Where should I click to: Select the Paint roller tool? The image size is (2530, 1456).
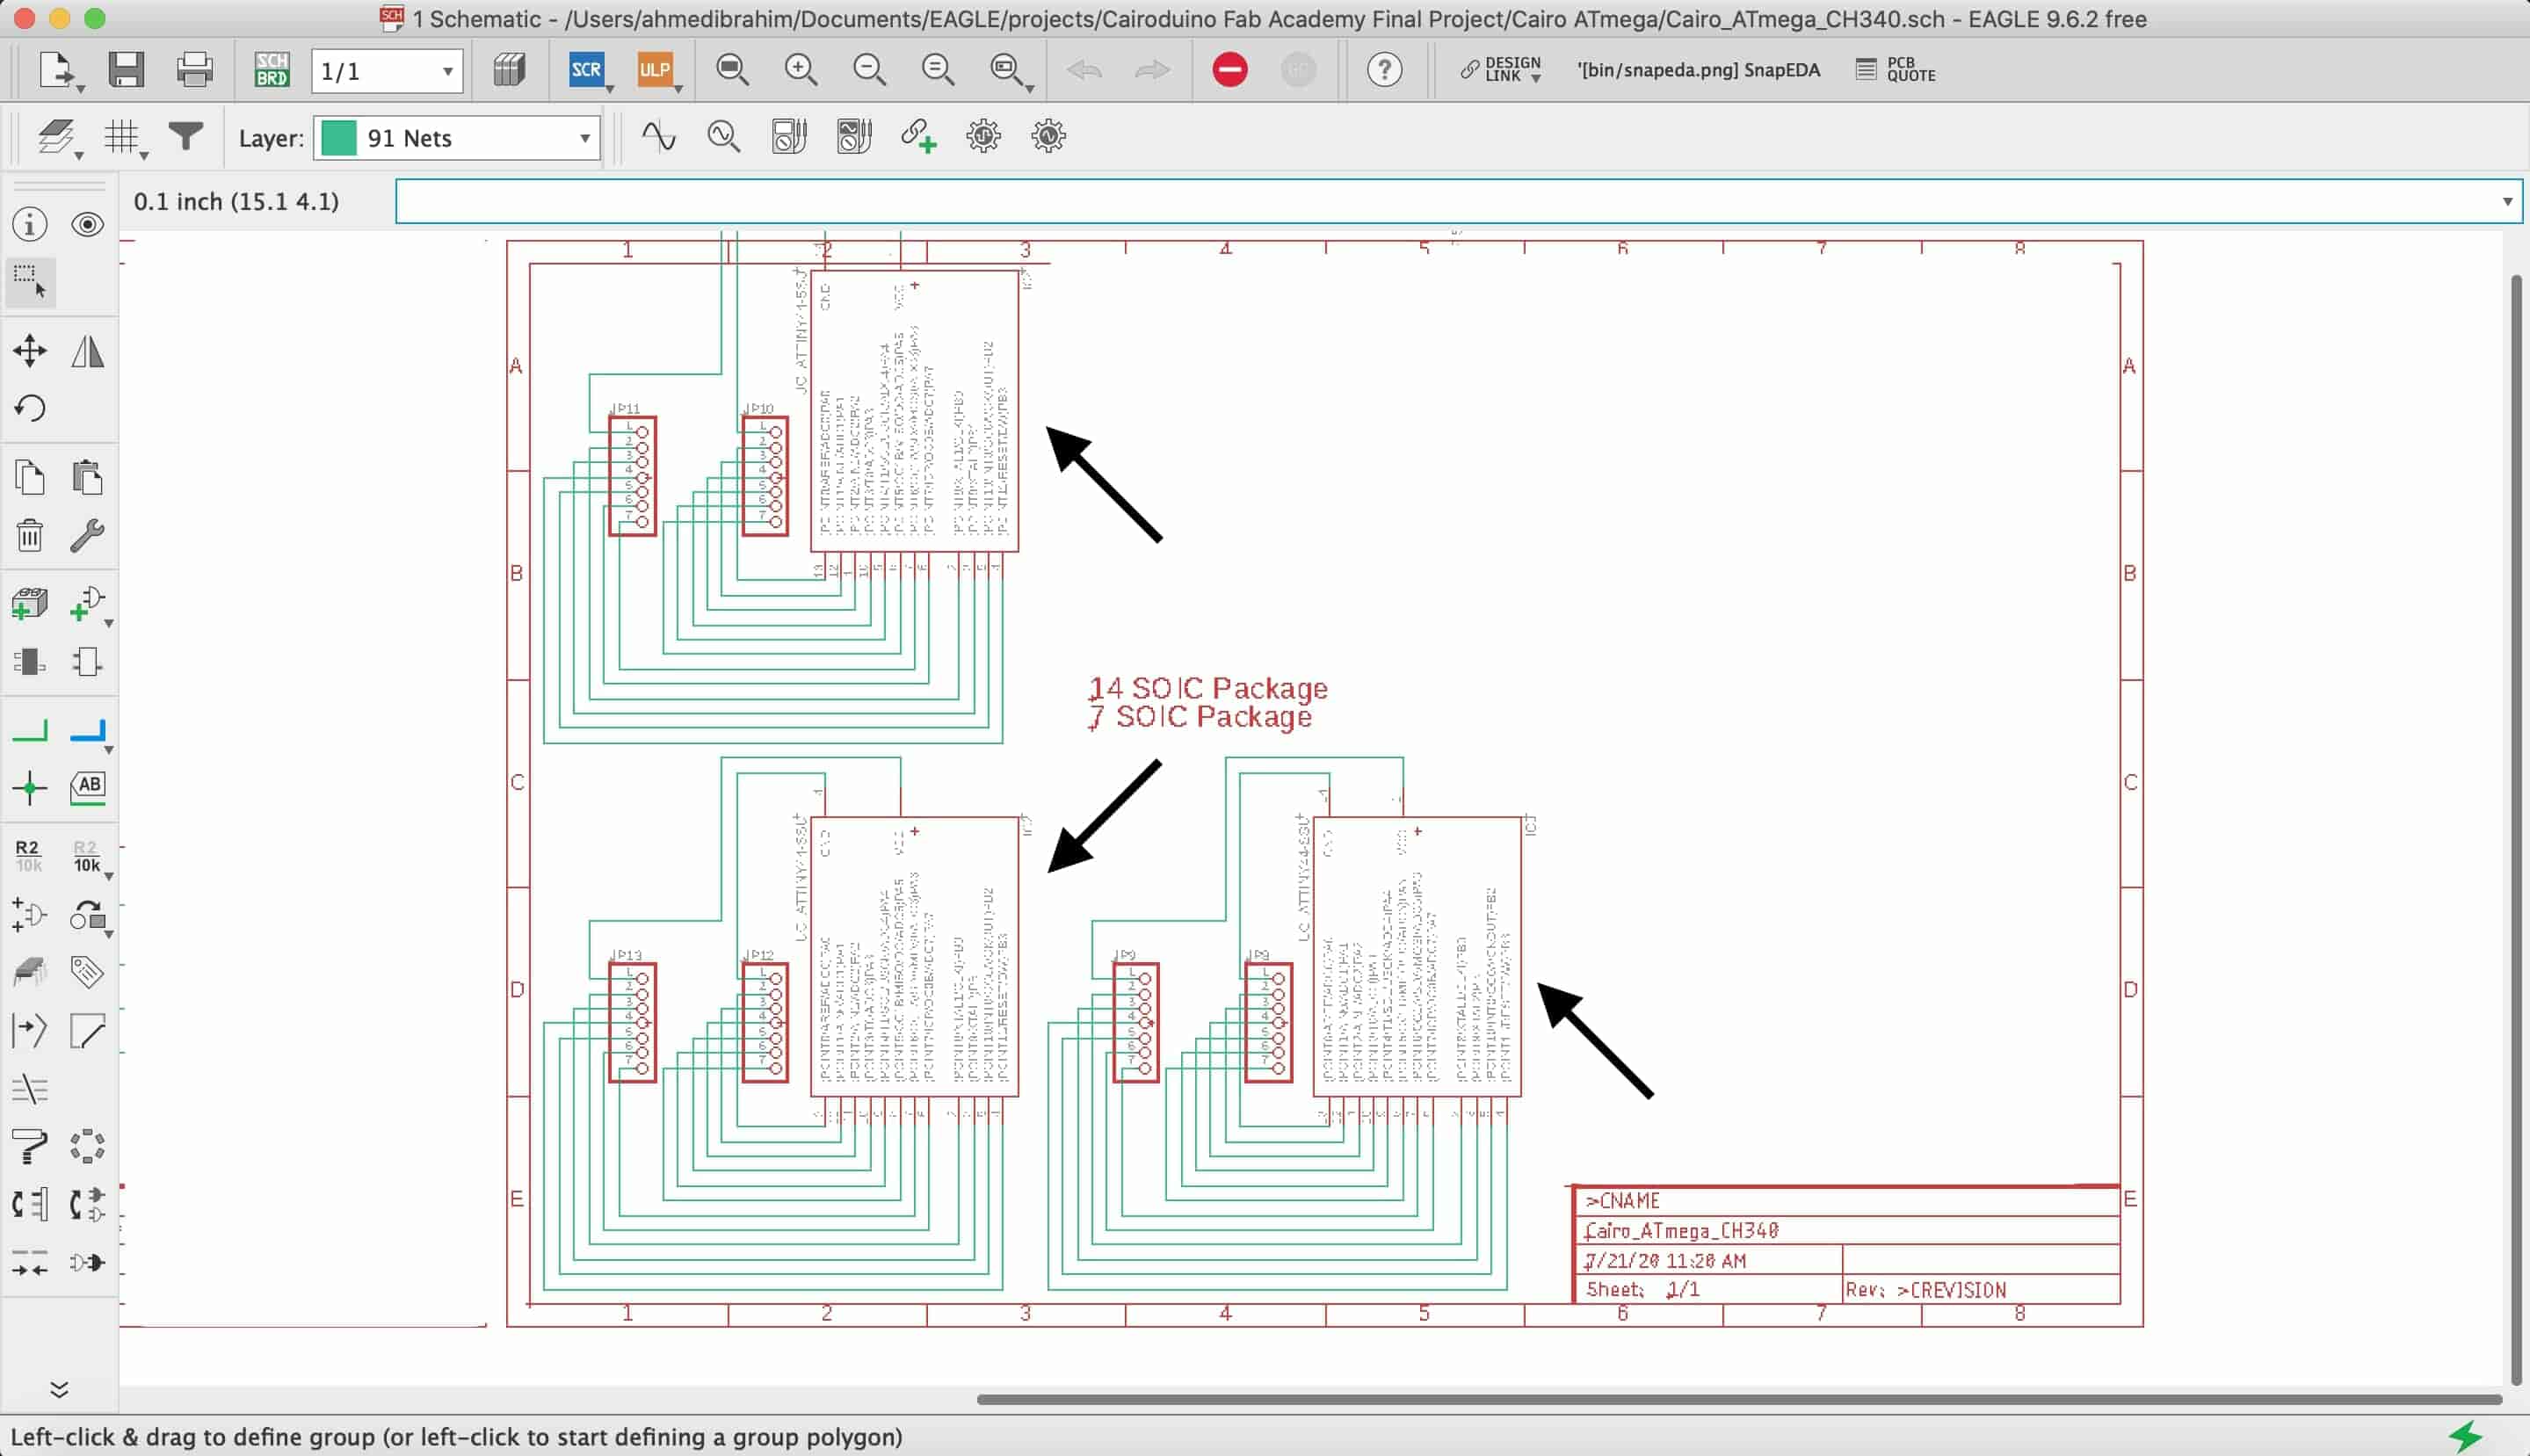click(x=30, y=1146)
